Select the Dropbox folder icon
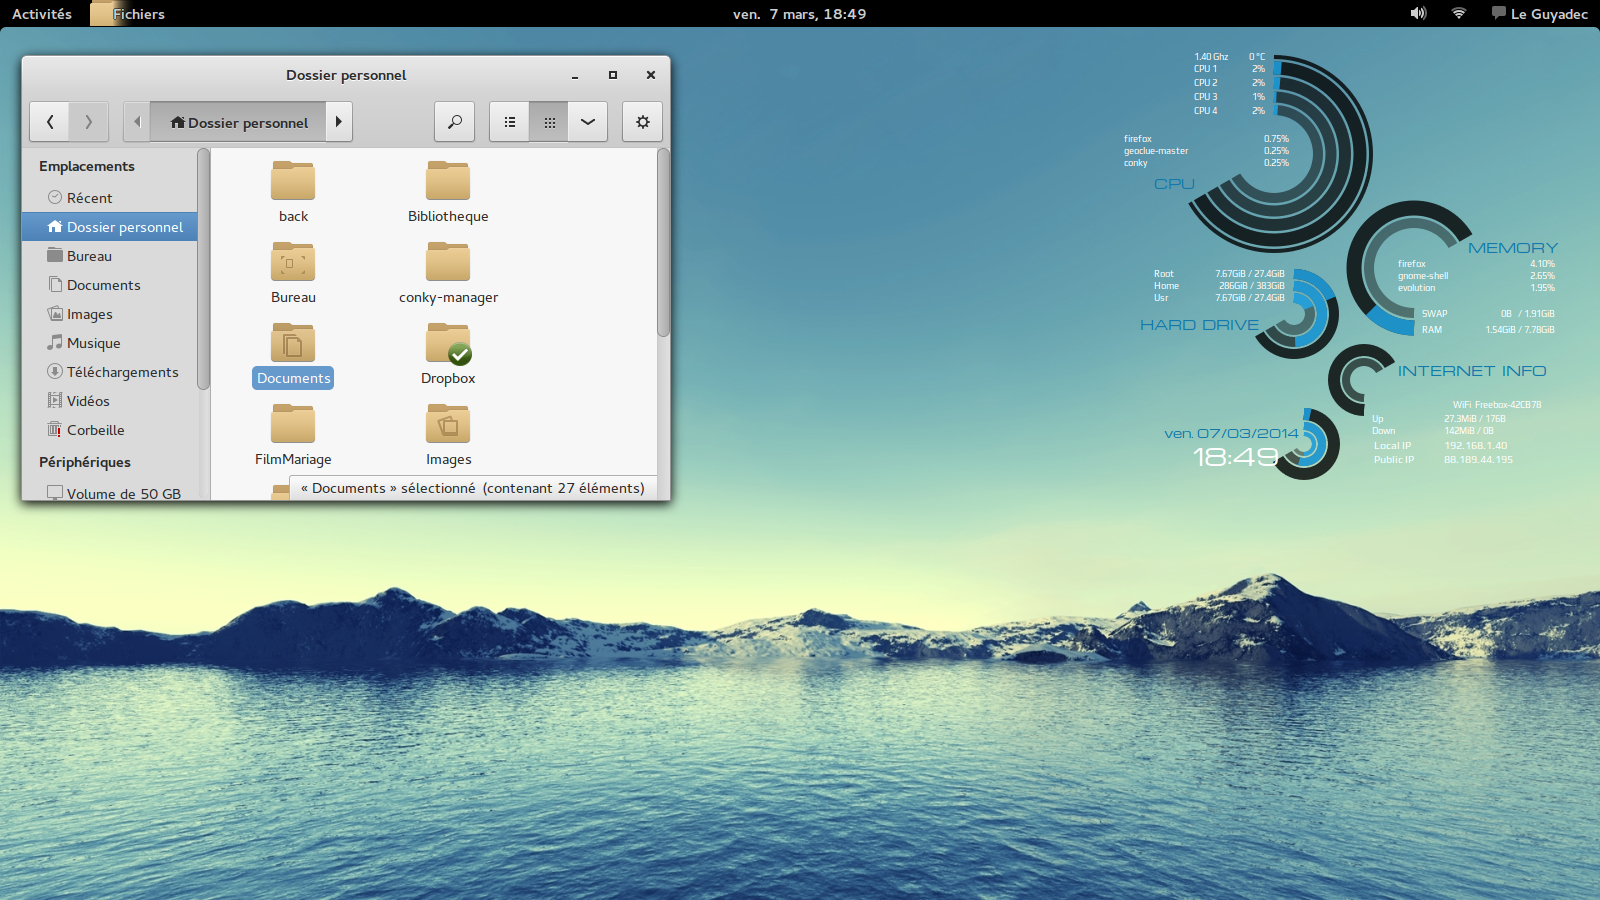1600x900 pixels. click(448, 344)
